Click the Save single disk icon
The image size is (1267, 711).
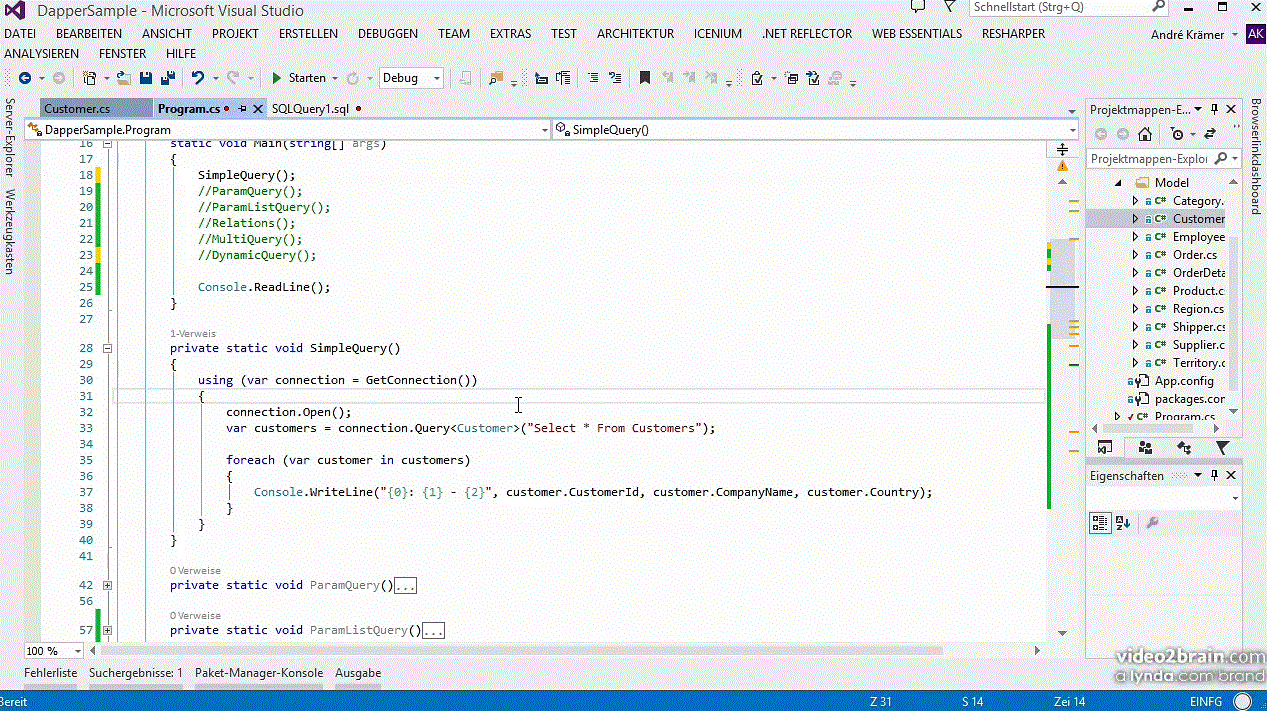[145, 78]
